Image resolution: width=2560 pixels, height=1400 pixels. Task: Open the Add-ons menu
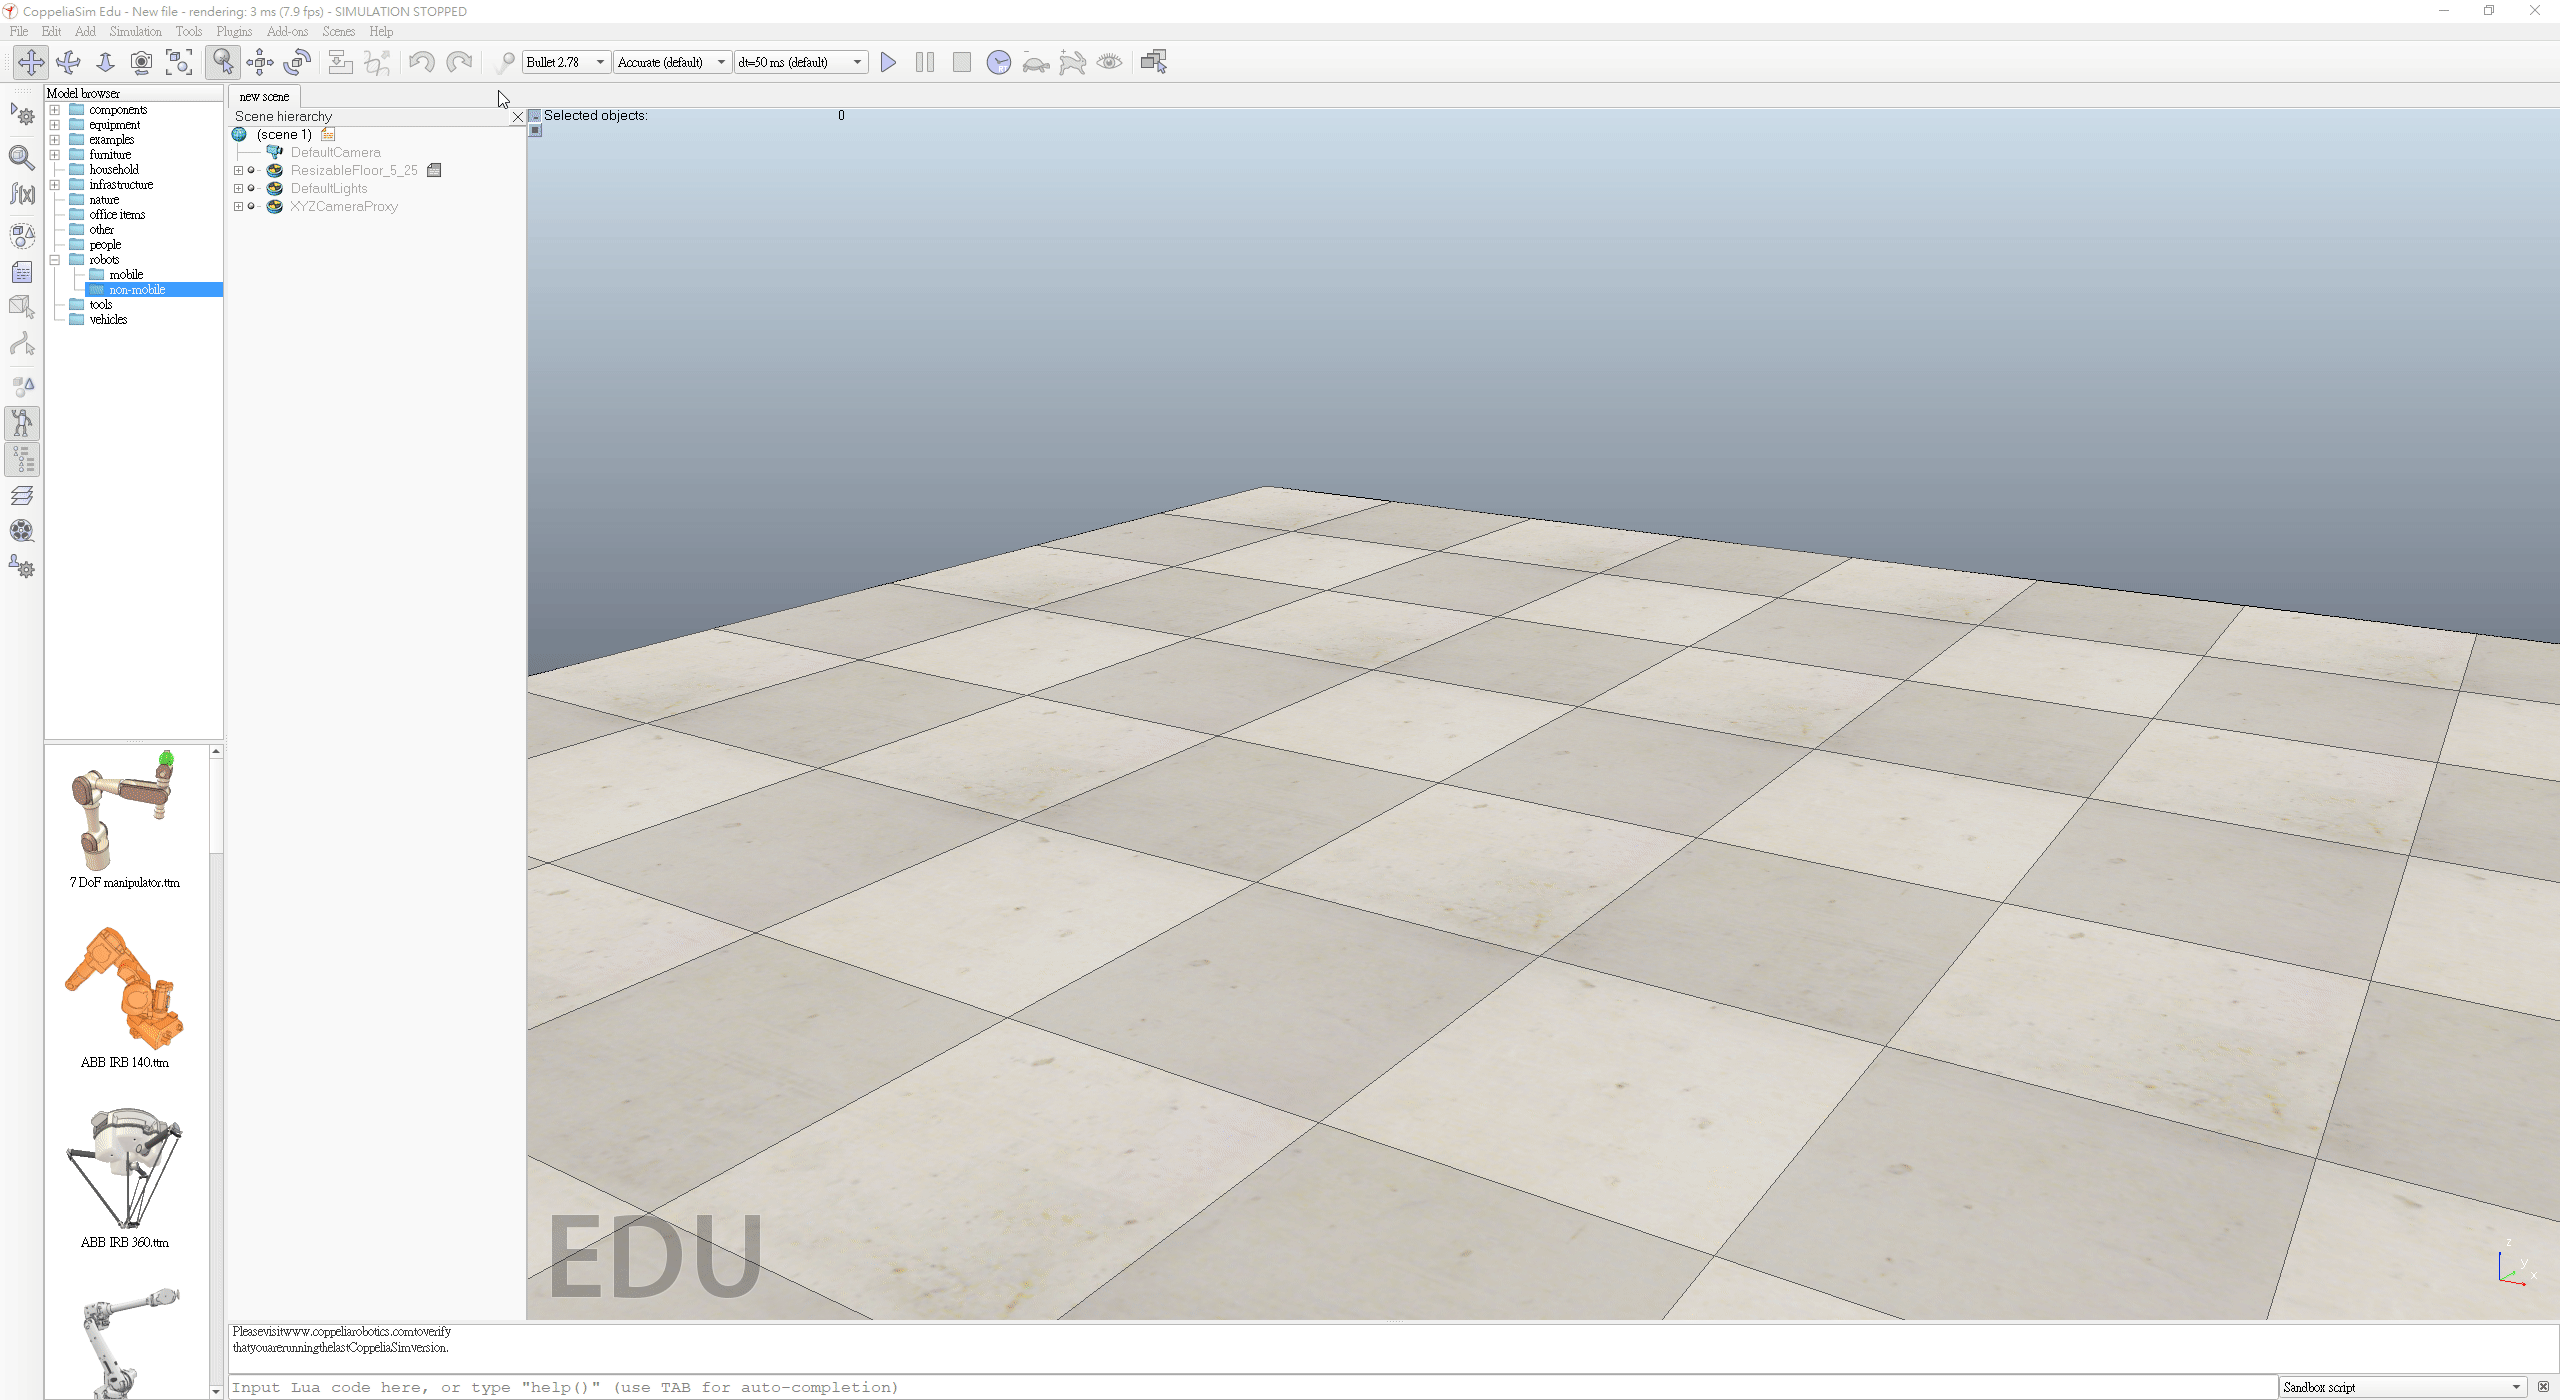287,31
